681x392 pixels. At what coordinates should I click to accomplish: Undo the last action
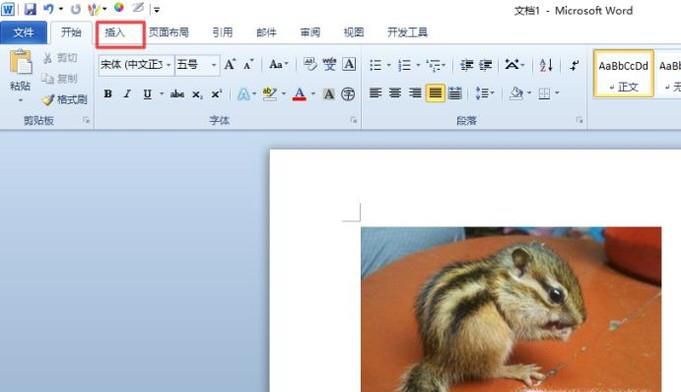(x=49, y=9)
